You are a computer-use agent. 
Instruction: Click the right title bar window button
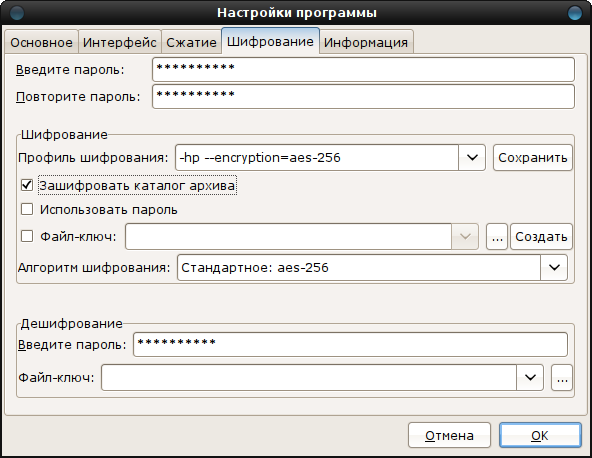575,12
